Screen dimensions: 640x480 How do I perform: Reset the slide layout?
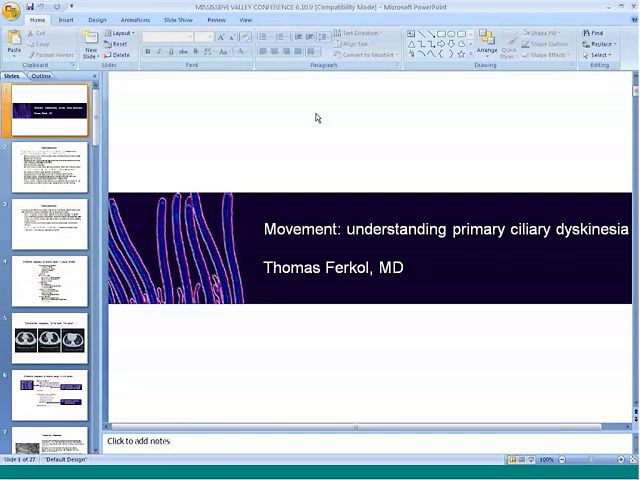pyautogui.click(x=116, y=44)
